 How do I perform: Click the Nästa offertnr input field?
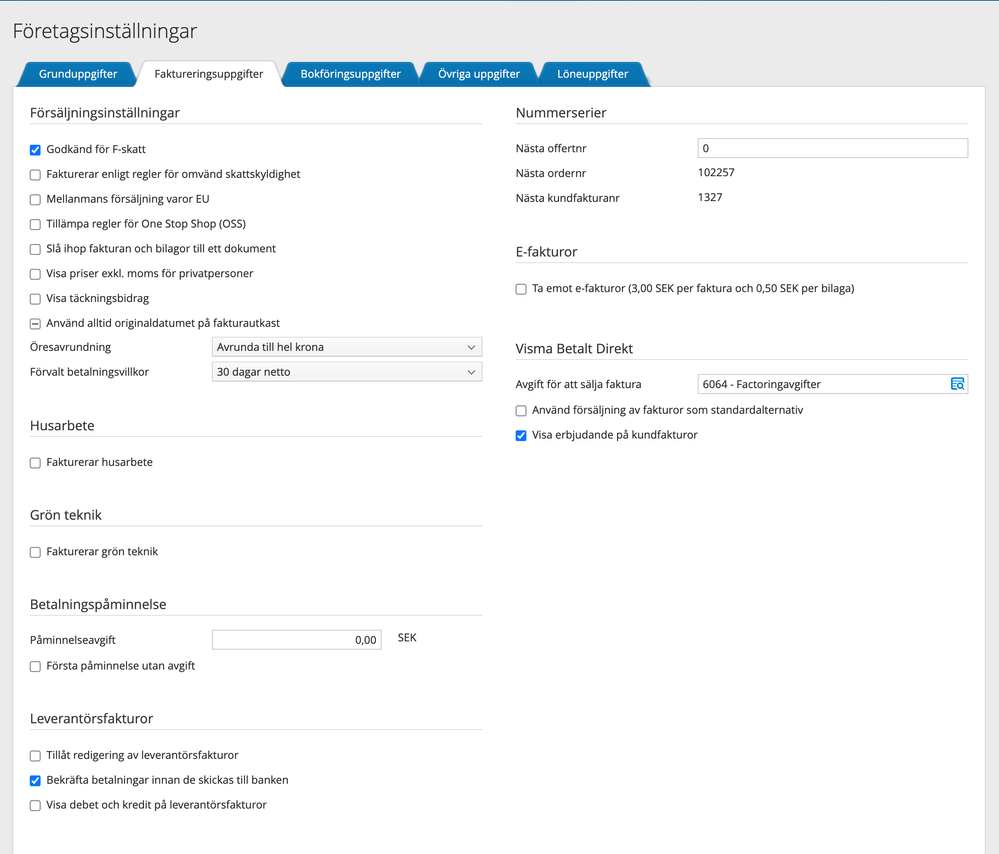tap(832, 148)
